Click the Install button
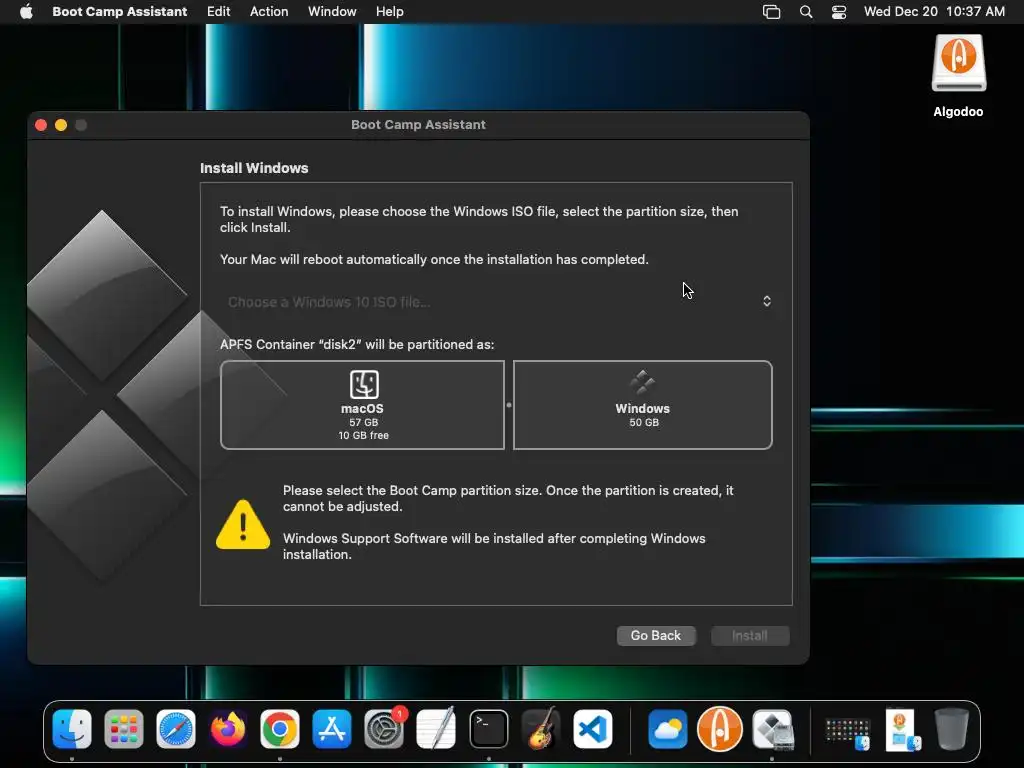 750,635
